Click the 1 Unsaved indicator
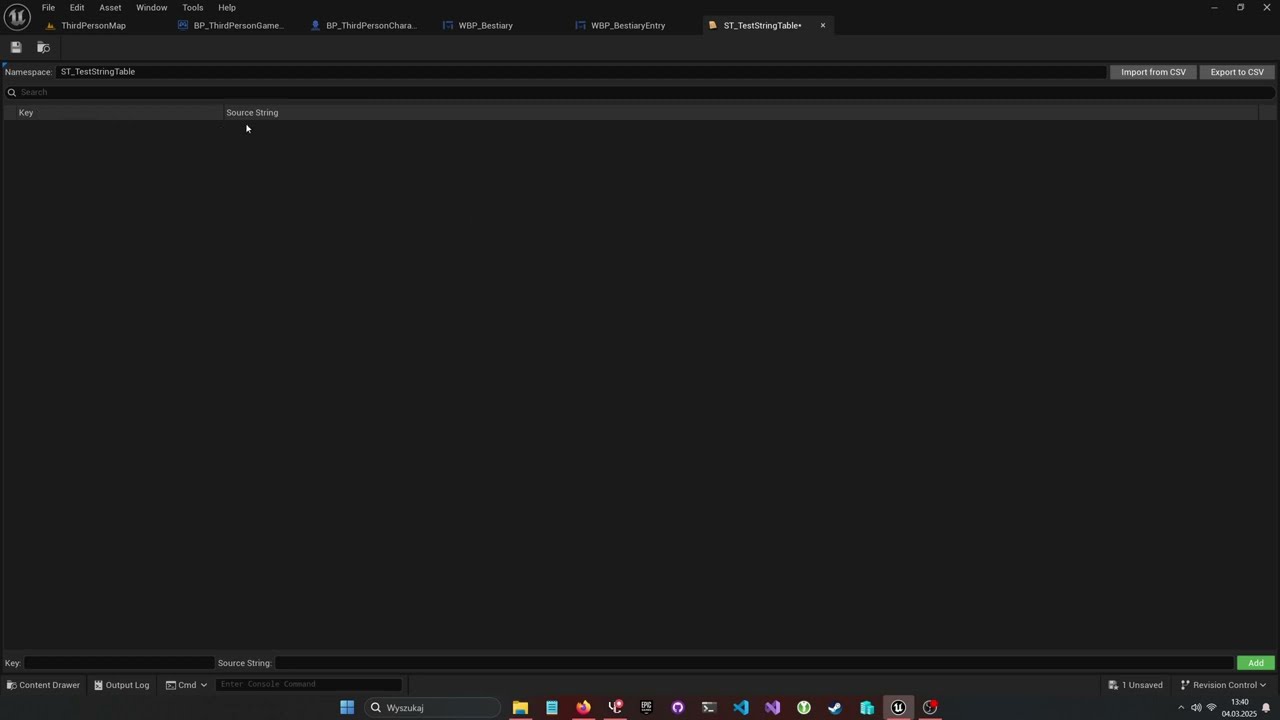Viewport: 1280px width, 720px height. (1136, 685)
